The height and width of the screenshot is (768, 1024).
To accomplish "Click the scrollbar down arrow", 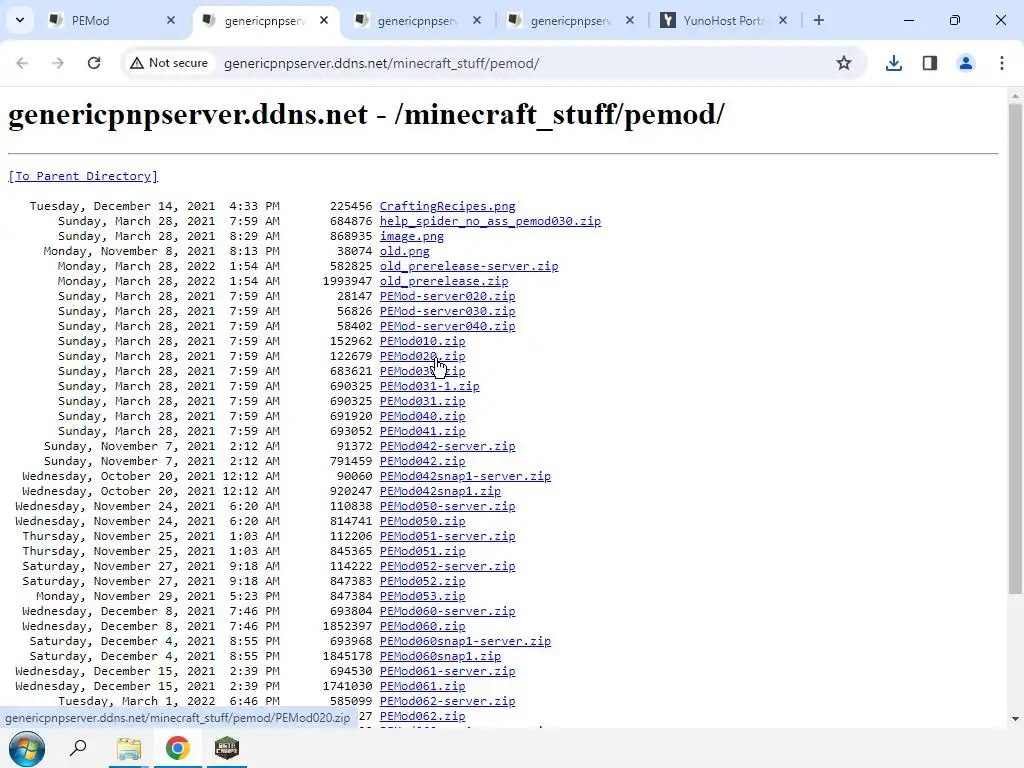I will 1015,719.
